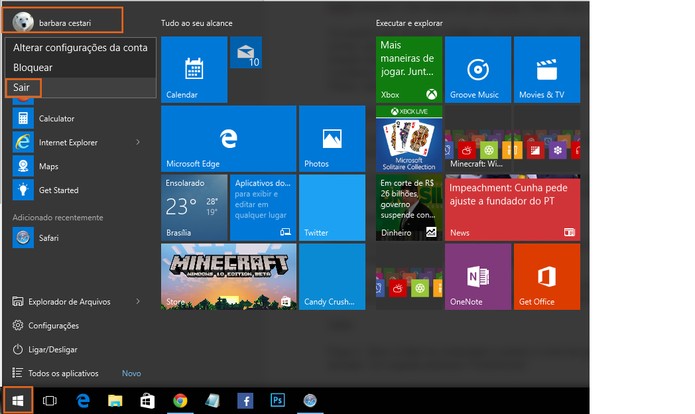Open the Twitter tile
Image resolution: width=695 pixels, height=414 pixels.
point(332,207)
